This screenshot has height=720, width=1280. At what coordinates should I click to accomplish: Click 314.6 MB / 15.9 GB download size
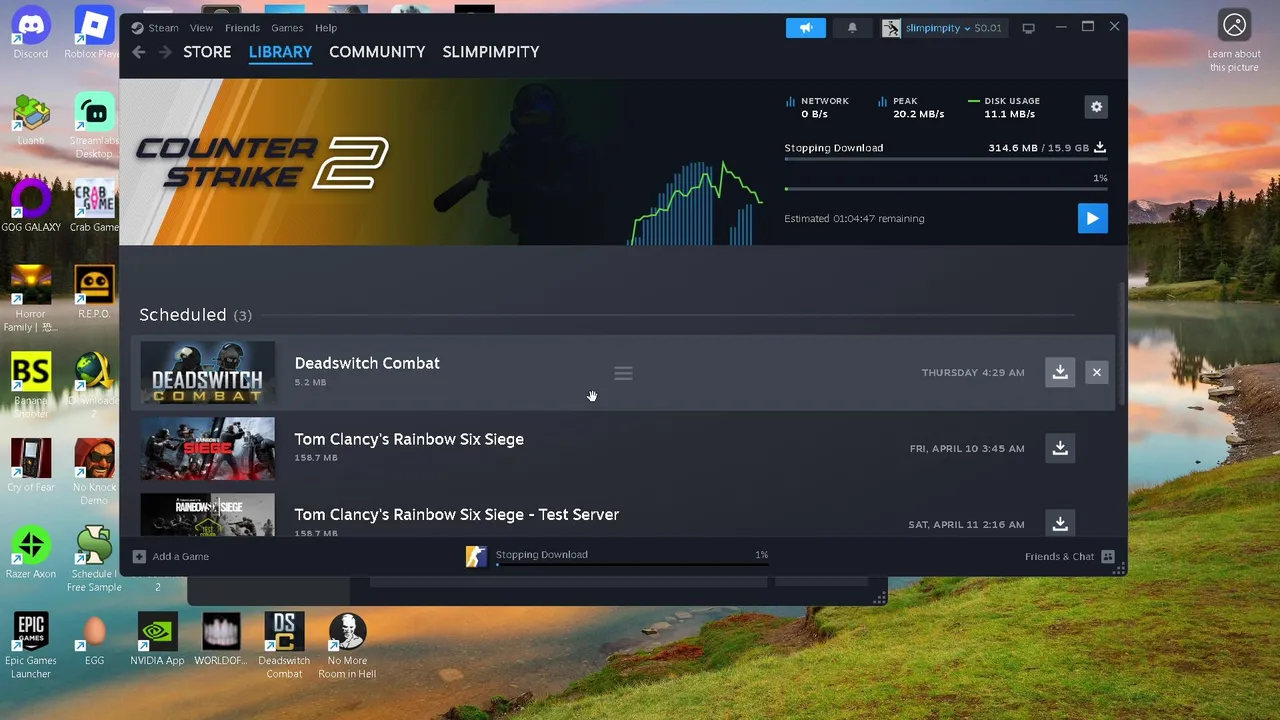tap(1038, 148)
